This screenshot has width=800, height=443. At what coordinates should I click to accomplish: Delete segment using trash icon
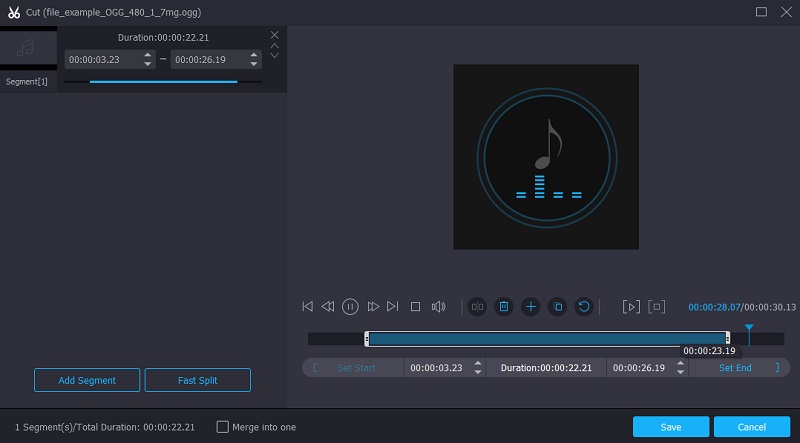(504, 306)
